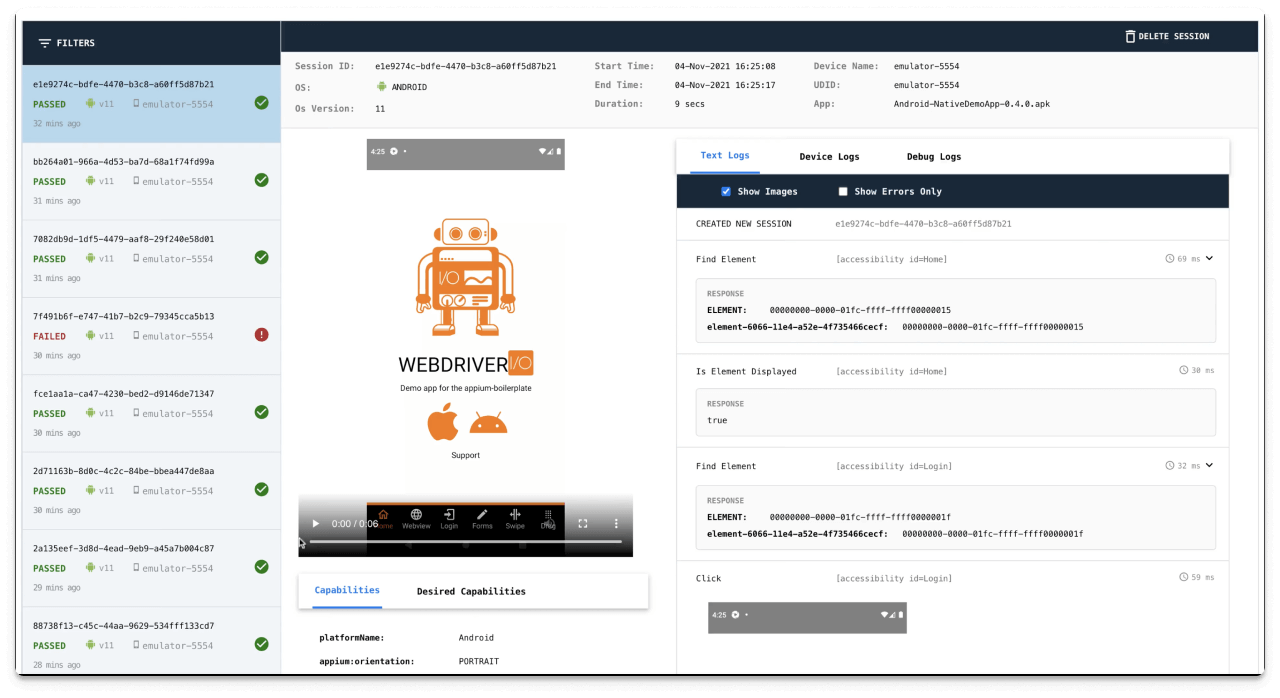Open session fce1aa1a-ca47-4230 in list
Viewport: 1280px width, 698px height.
click(151, 413)
